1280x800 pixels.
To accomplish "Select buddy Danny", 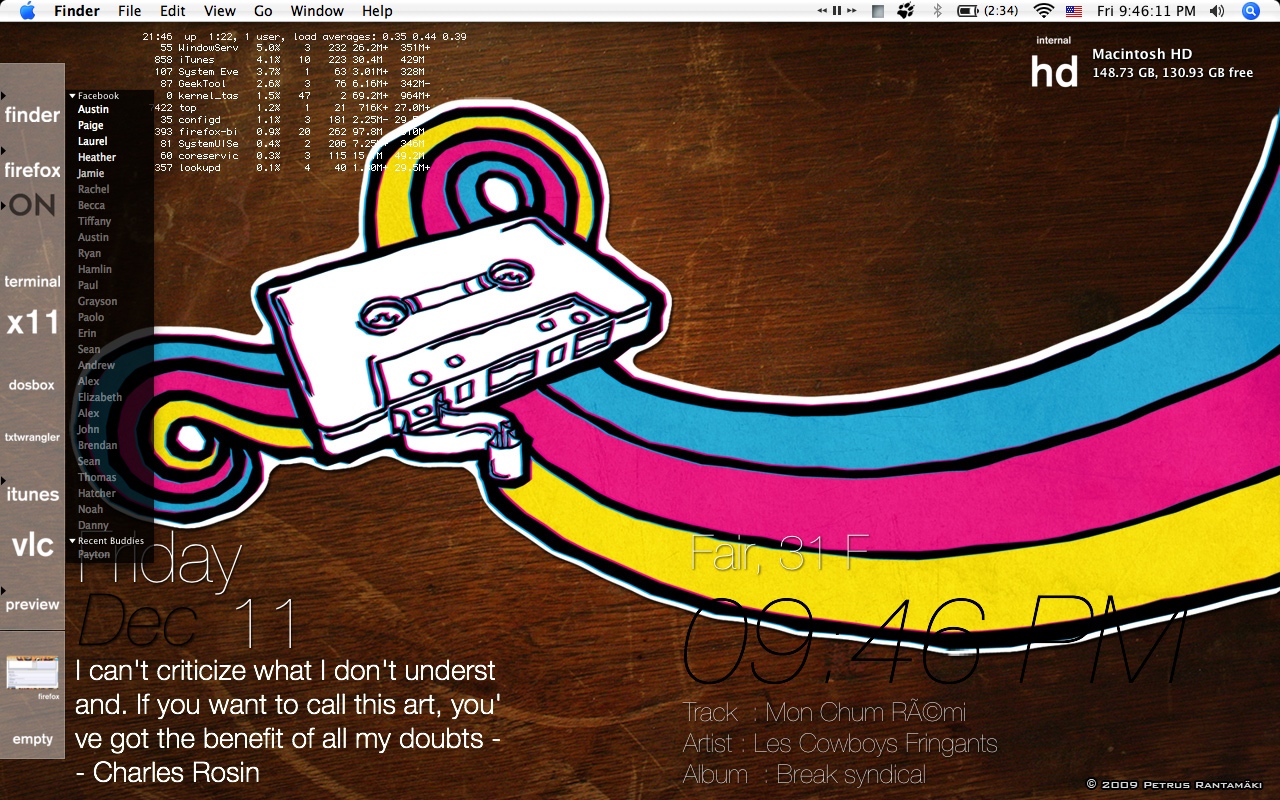I will [93, 526].
